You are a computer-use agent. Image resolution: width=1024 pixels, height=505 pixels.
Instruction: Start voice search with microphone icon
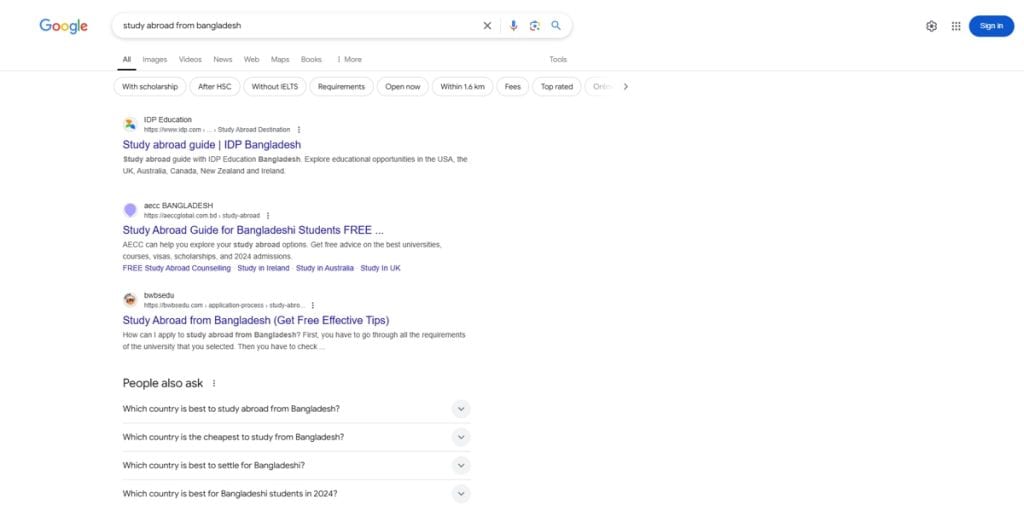point(513,25)
